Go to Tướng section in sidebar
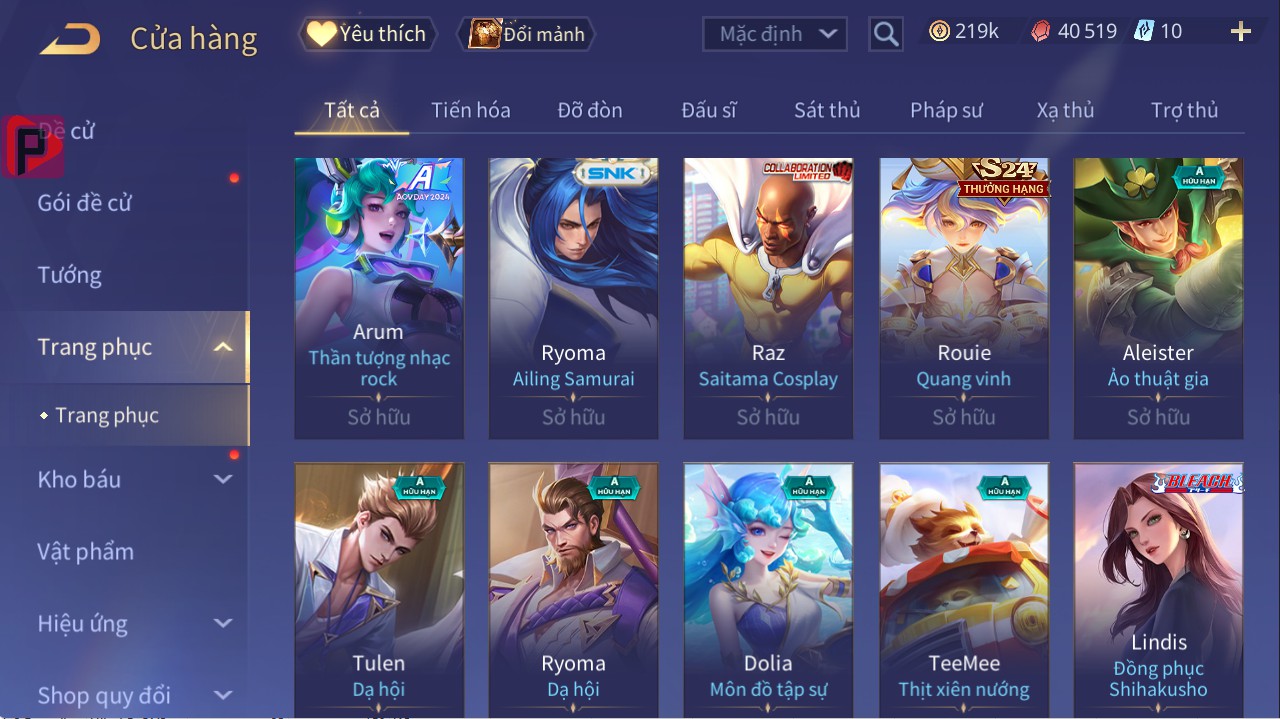1280x719 pixels. coord(70,275)
